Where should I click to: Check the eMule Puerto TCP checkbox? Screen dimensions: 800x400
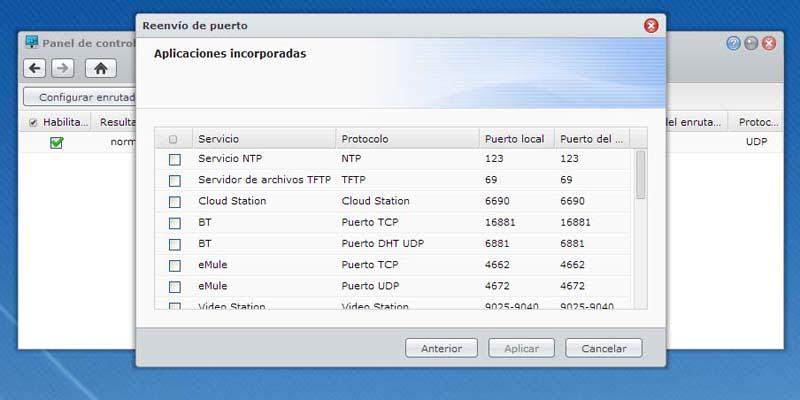pos(174,266)
